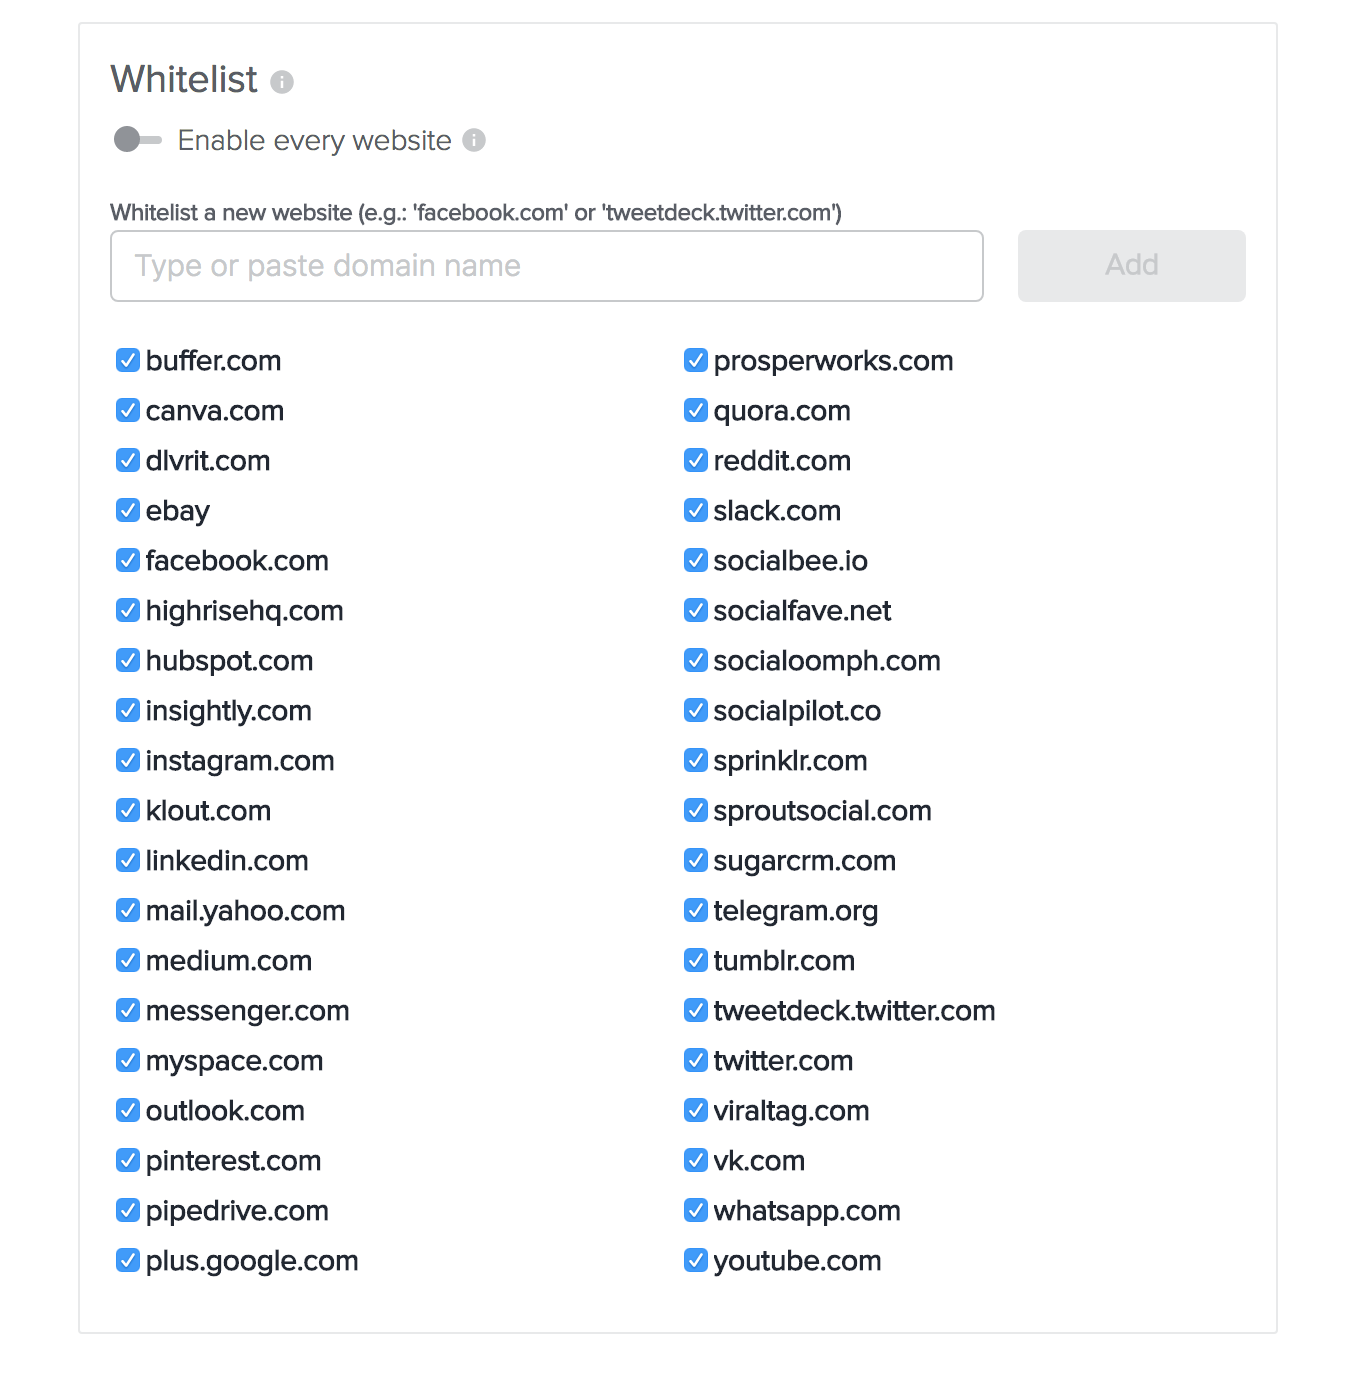Screen dimensions: 1346x1394
Task: Uncheck the hubspot.com checkbox
Action: (128, 660)
